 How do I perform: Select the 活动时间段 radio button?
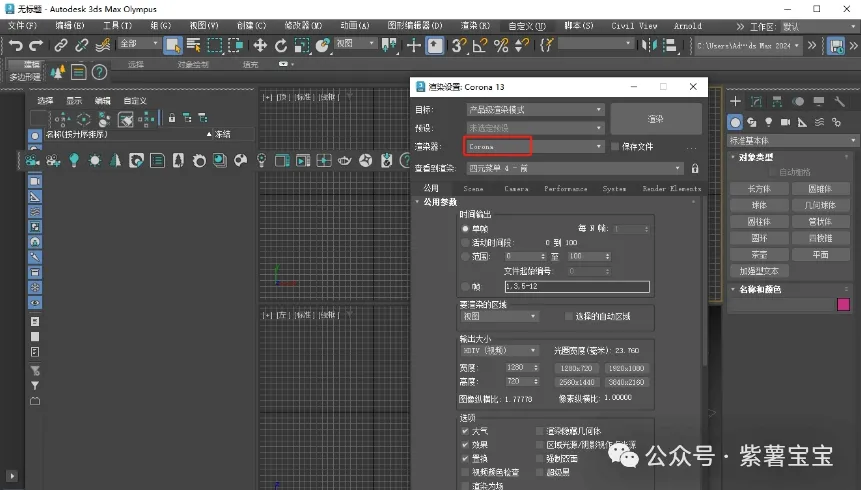pyautogui.click(x=465, y=243)
